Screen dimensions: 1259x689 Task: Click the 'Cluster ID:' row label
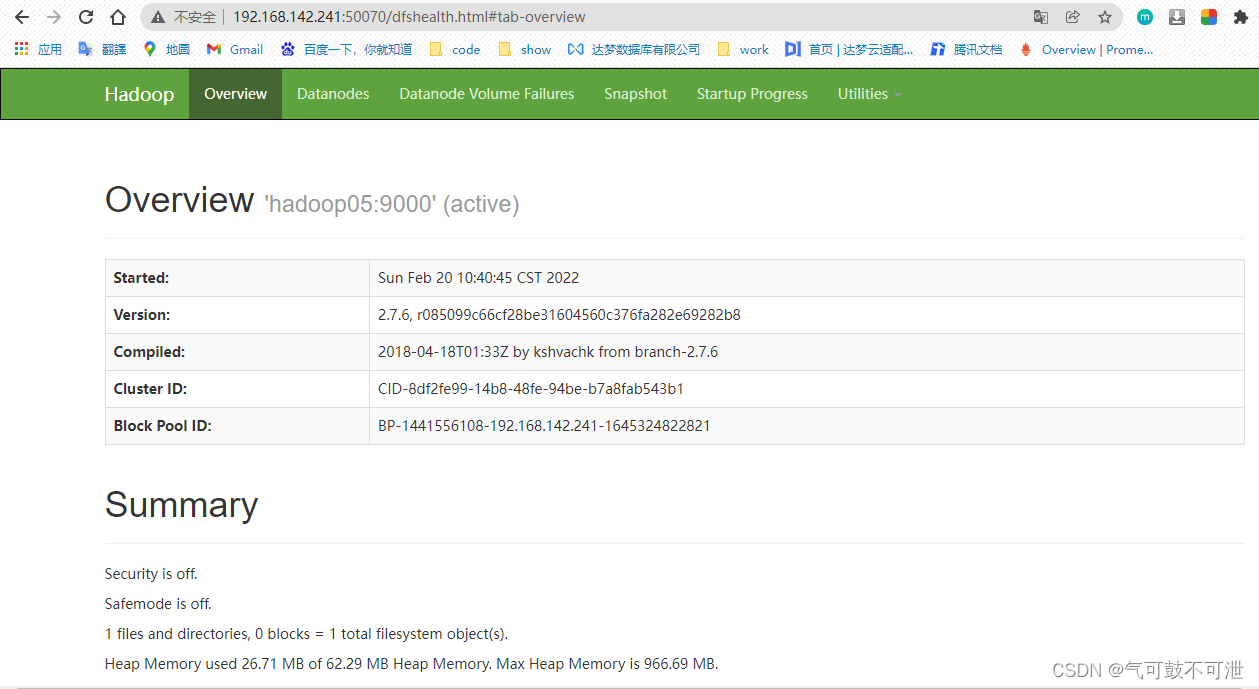(x=150, y=389)
